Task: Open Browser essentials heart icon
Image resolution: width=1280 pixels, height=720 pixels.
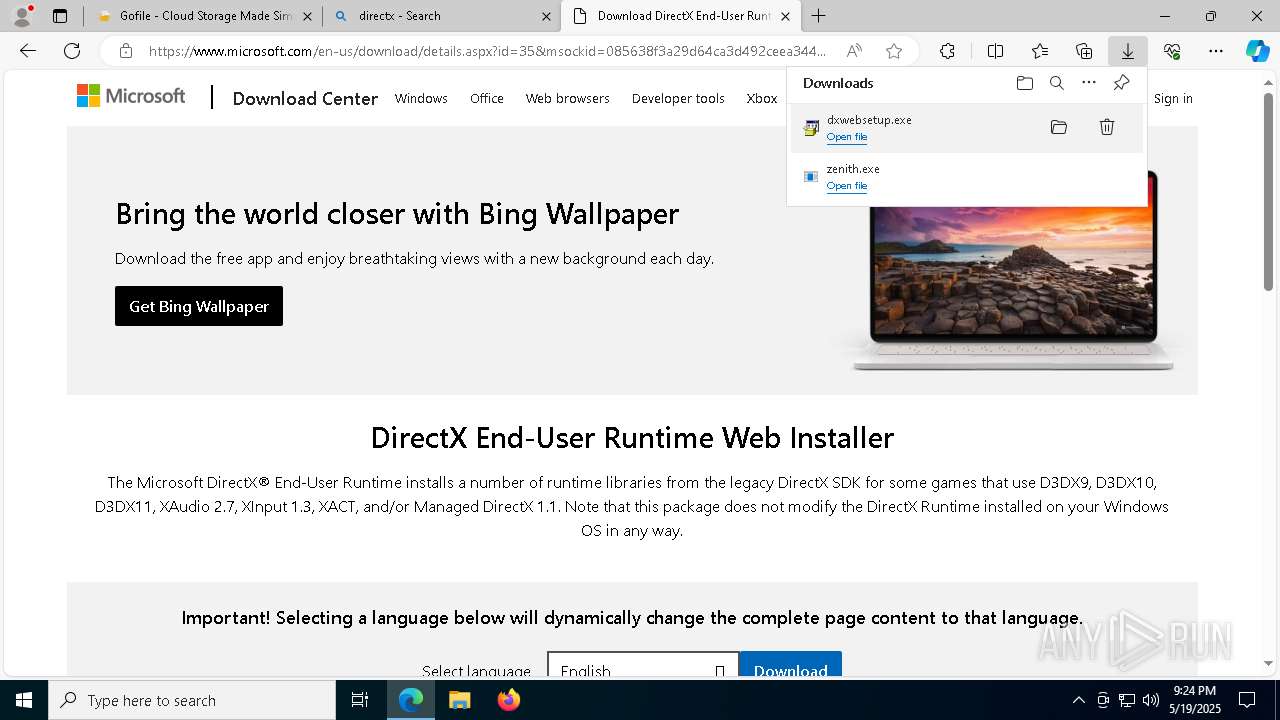Action: 1172,51
